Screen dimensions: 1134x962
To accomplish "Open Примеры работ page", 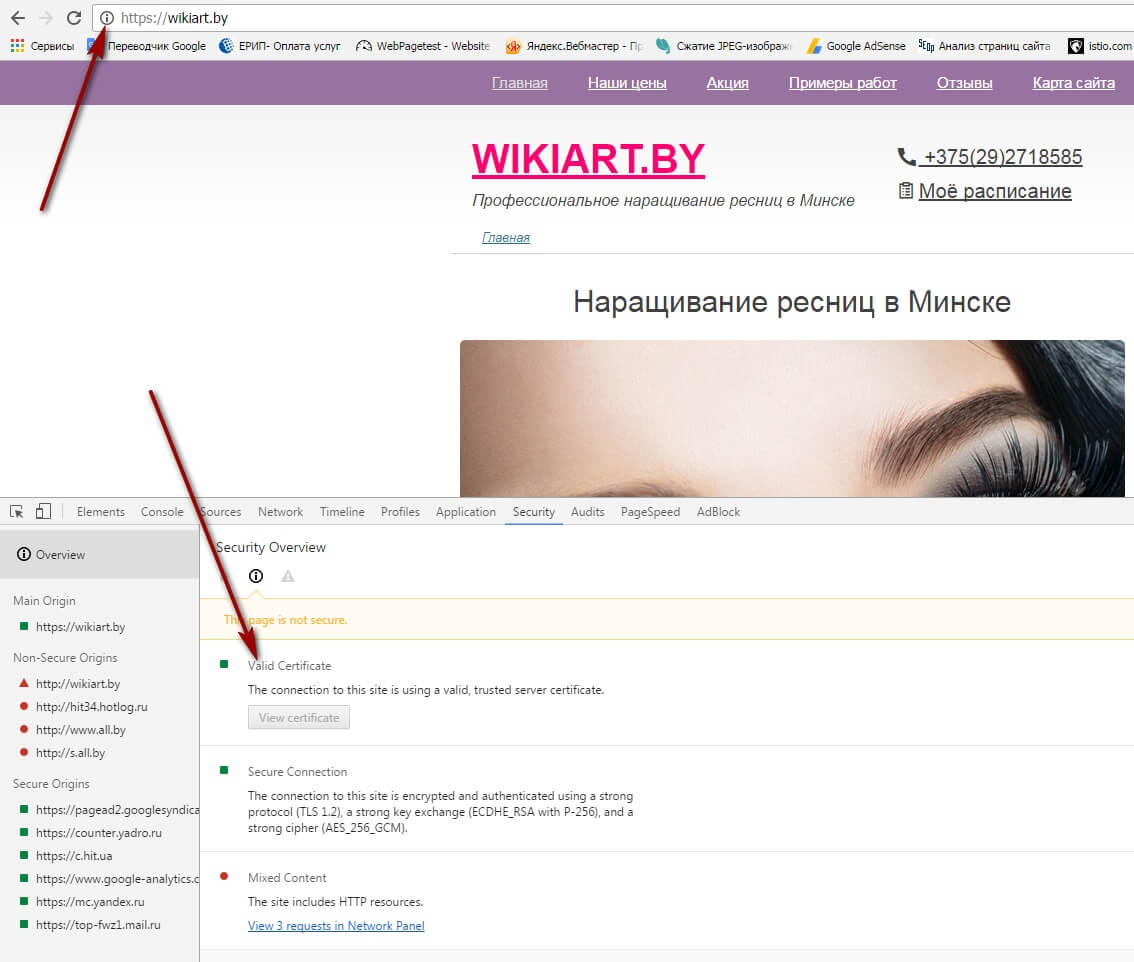I will pos(843,82).
